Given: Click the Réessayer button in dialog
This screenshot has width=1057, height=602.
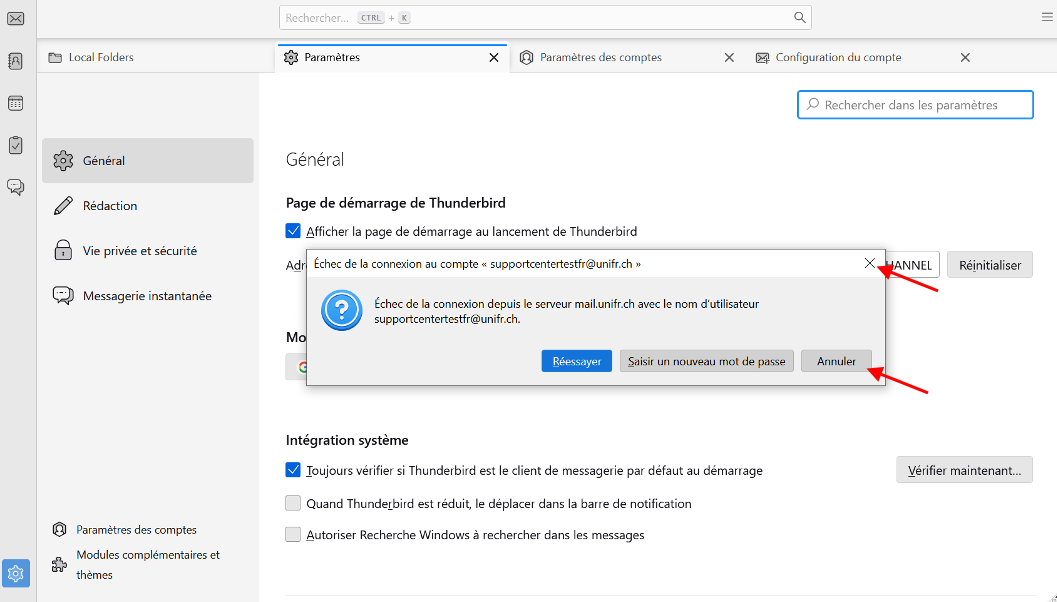Looking at the screenshot, I should click(x=576, y=361).
